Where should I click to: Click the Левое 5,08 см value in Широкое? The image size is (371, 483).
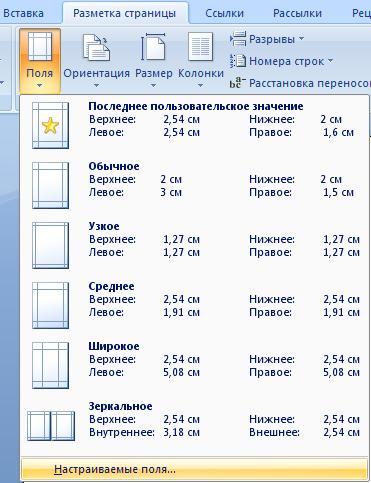pyautogui.click(x=181, y=372)
